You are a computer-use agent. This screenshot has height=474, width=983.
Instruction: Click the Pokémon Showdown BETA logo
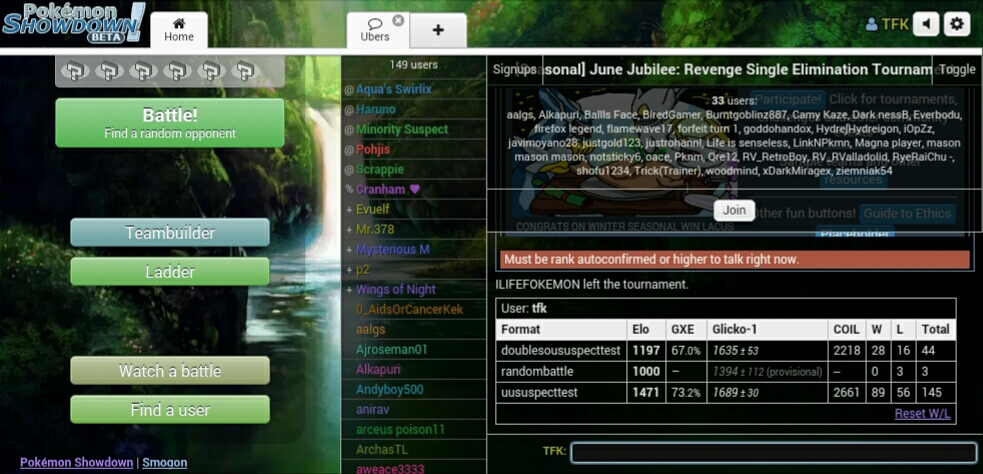(74, 23)
